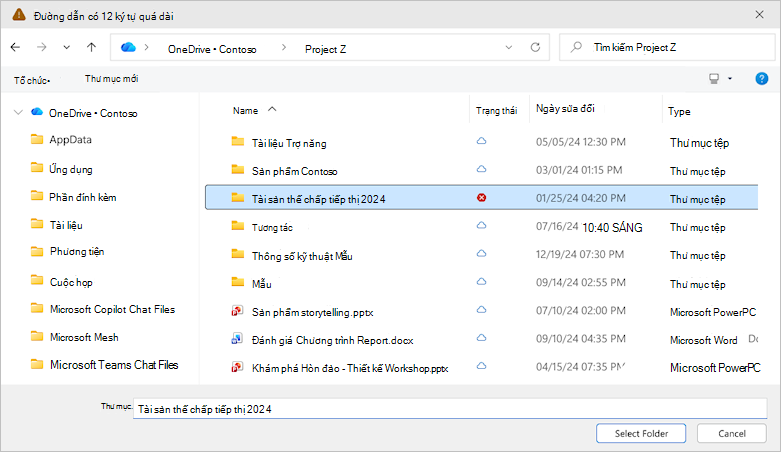Sort by the Name column header
This screenshot has width=781, height=452.
coord(246,111)
